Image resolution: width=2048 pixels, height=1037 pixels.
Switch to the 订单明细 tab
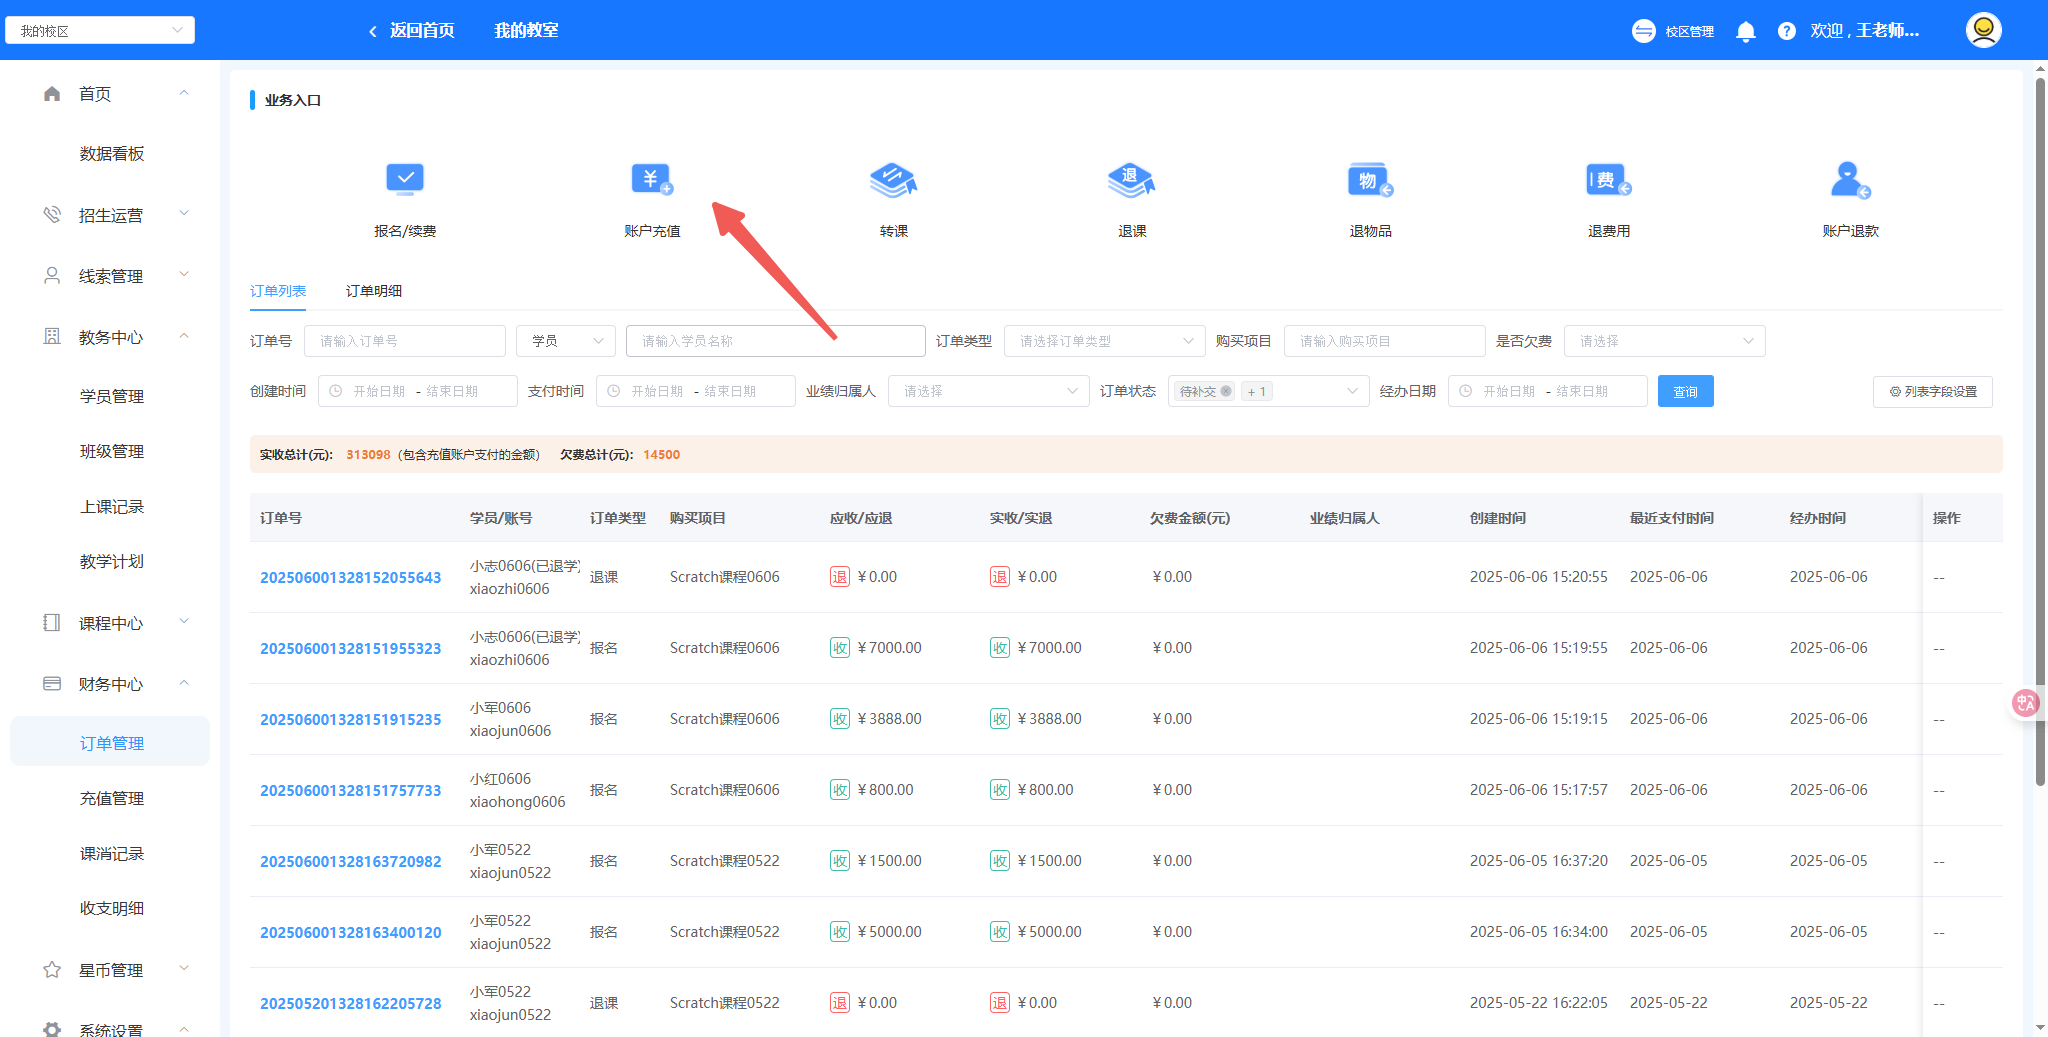coord(374,291)
